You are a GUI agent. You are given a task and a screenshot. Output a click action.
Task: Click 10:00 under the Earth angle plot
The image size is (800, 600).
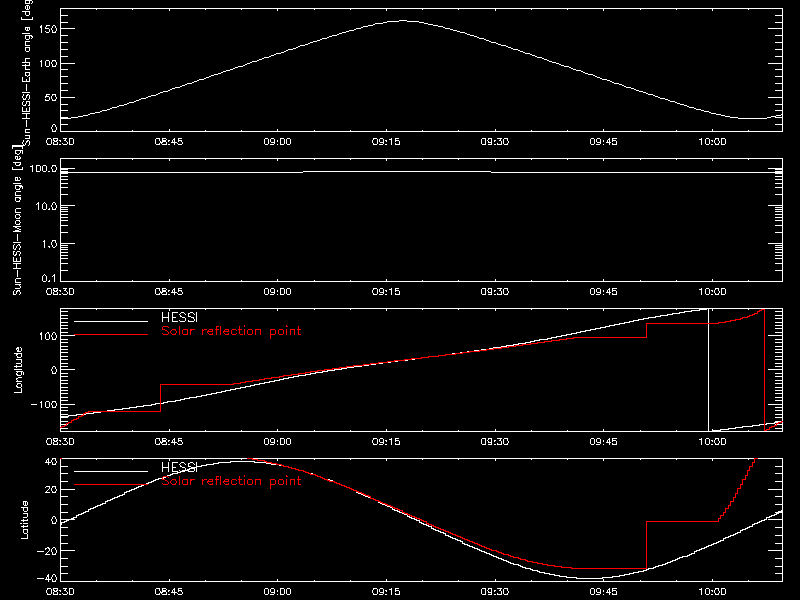[712, 141]
